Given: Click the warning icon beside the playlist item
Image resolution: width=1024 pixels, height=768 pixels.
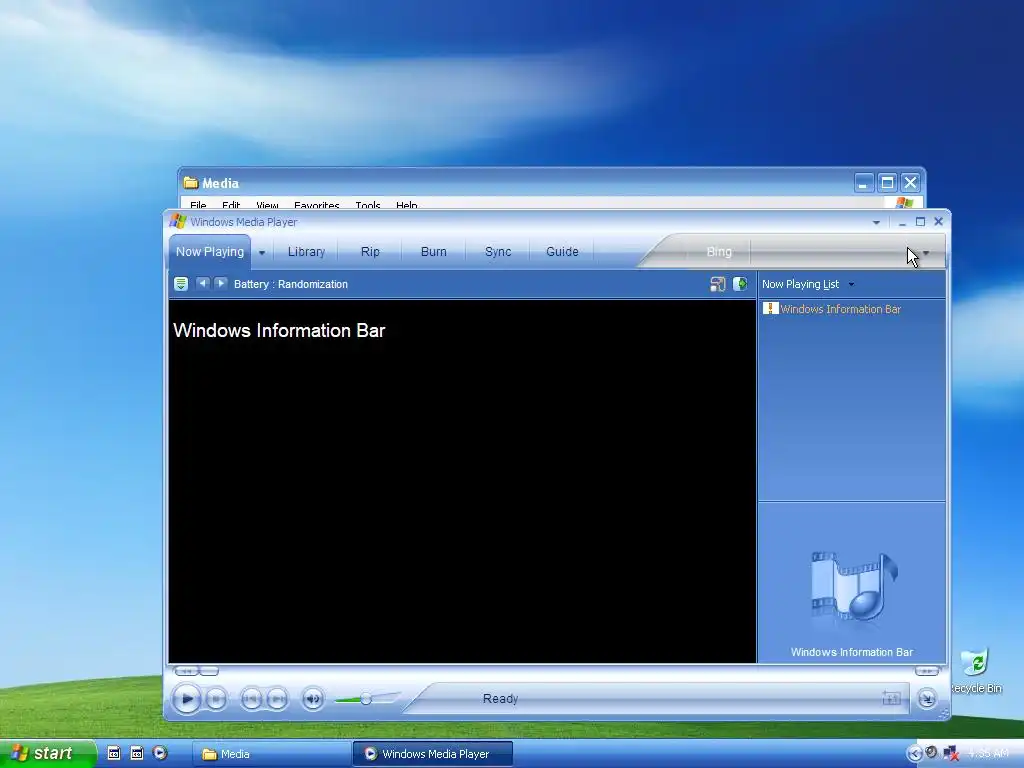Looking at the screenshot, I should point(770,308).
